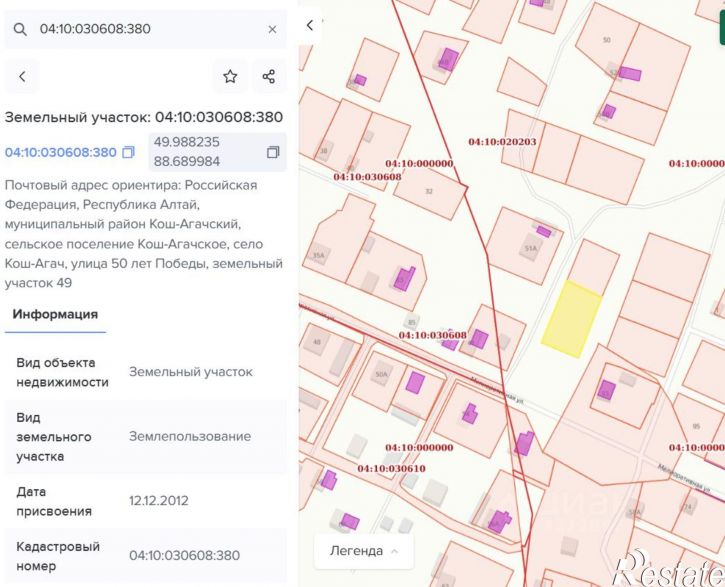Copy the cadastral number next to the blue link
The height and width of the screenshot is (587, 725).
(x=128, y=152)
